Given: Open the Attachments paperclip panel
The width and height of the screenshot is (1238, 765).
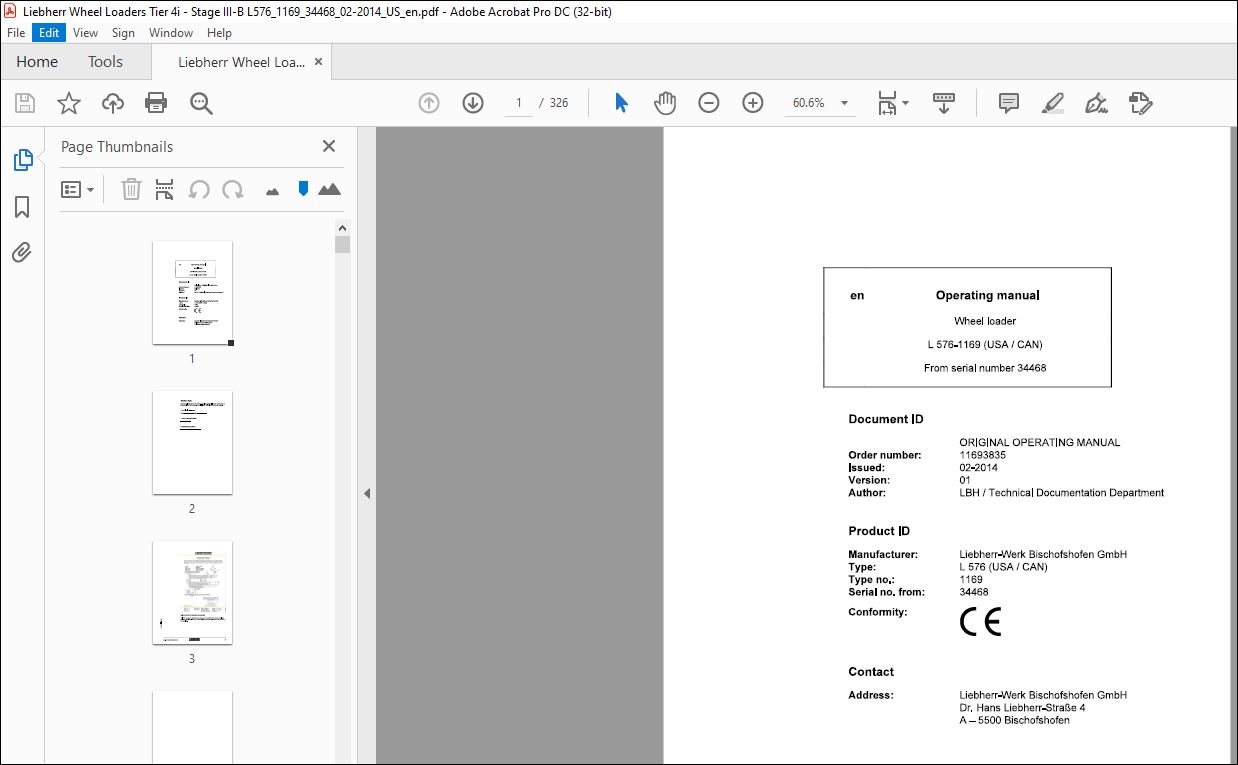Looking at the screenshot, I should [x=22, y=253].
